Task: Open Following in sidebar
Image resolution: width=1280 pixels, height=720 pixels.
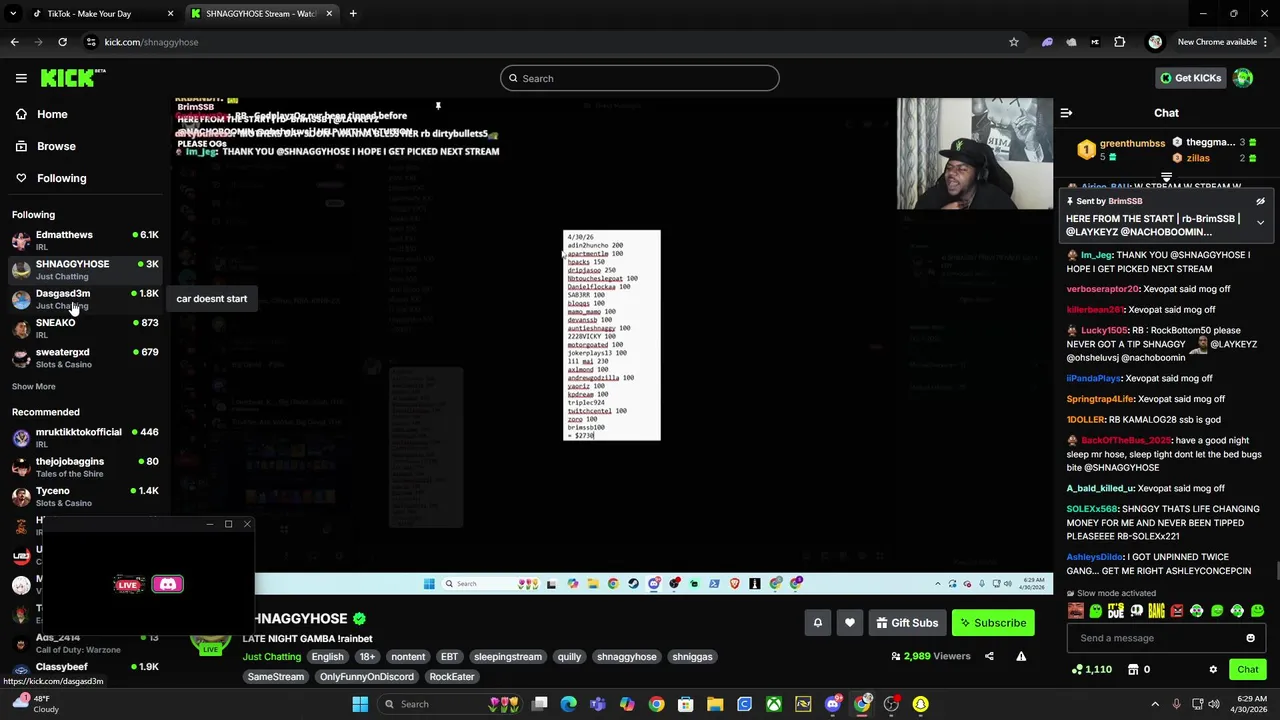Action: pyautogui.click(x=50, y=178)
